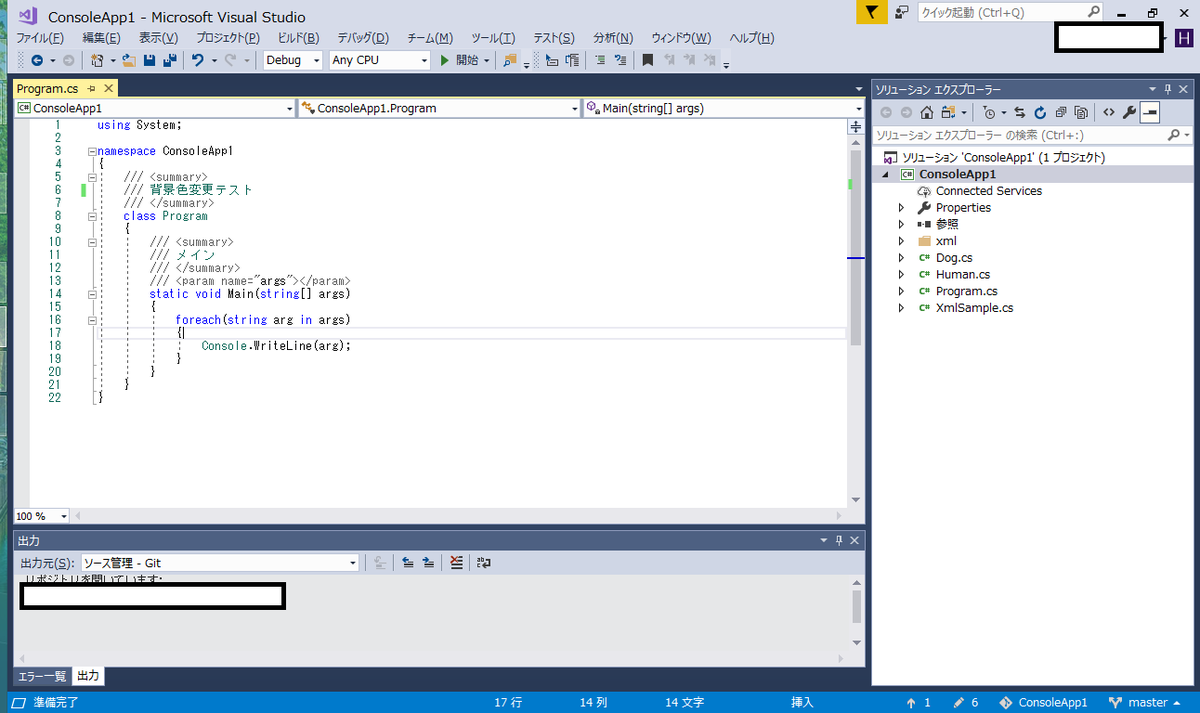Collapse the Main method code region
This screenshot has height=713, width=1200.
click(91, 294)
